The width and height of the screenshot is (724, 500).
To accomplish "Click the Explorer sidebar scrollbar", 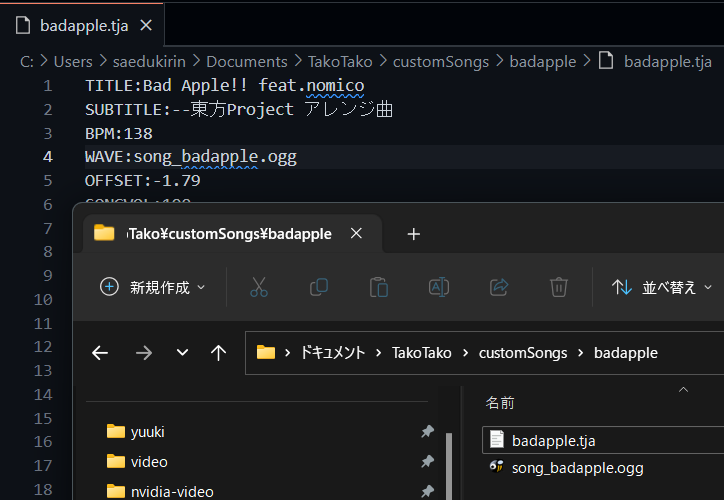I will (449, 466).
